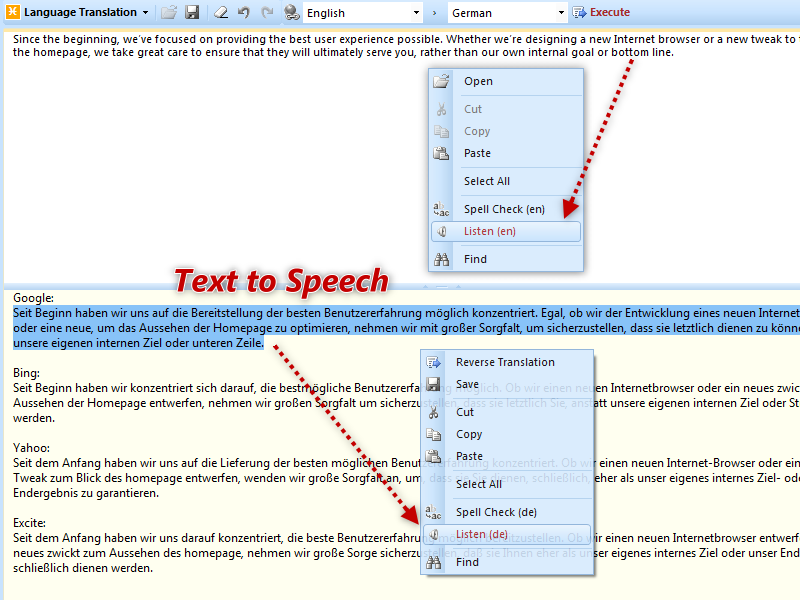Screen dimensions: 800x600
Task: Click the globe icon left of English
Action: click(292, 12)
